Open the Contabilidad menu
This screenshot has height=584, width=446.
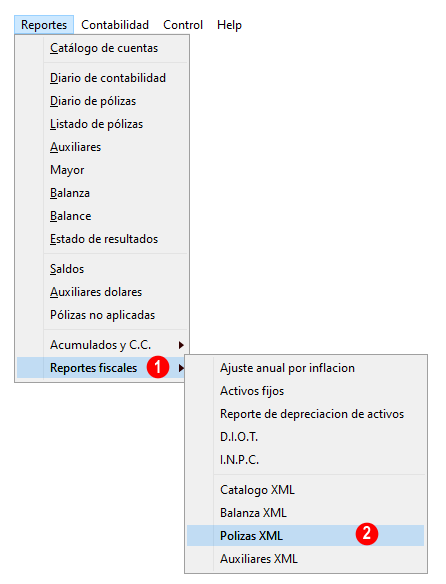click(x=115, y=25)
